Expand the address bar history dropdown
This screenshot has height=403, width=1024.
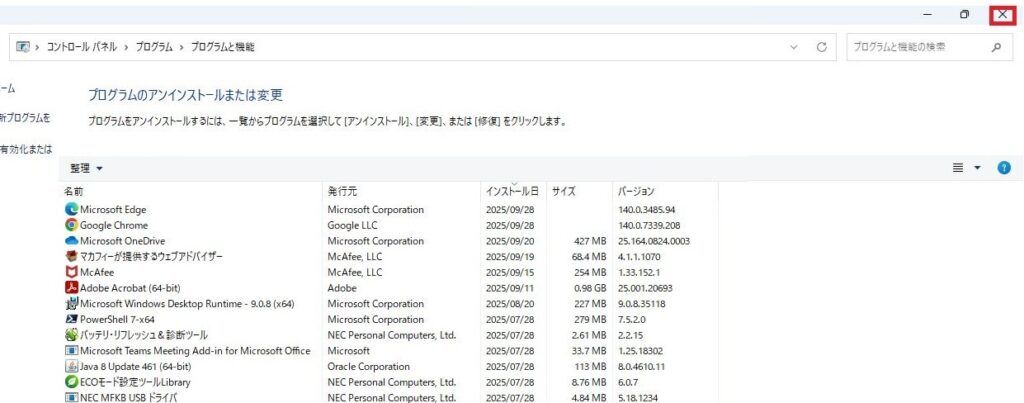pyautogui.click(x=794, y=47)
